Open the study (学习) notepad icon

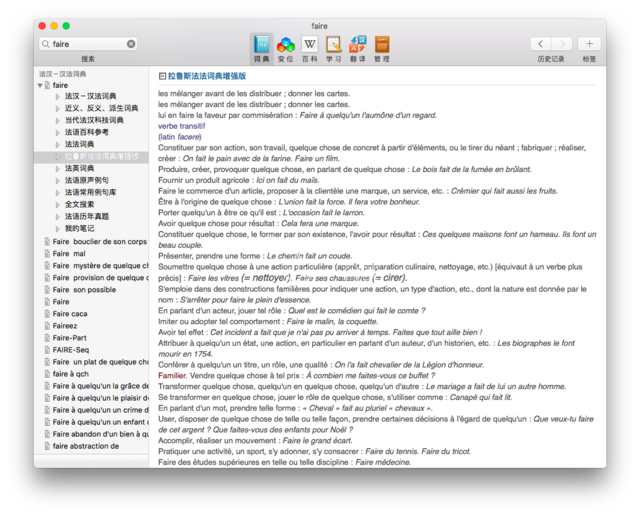pyautogui.click(x=333, y=44)
